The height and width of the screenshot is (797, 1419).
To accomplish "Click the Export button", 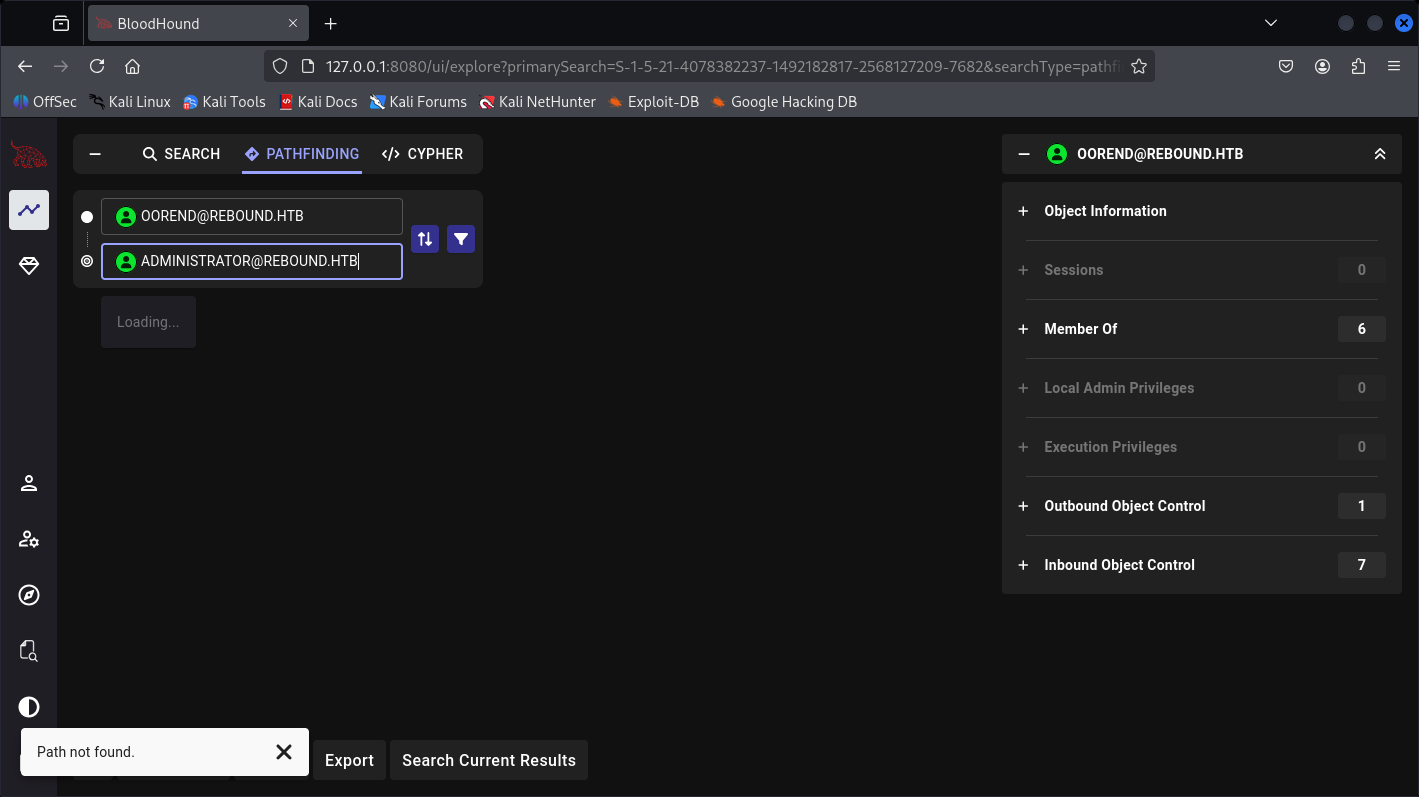I will tap(349, 760).
